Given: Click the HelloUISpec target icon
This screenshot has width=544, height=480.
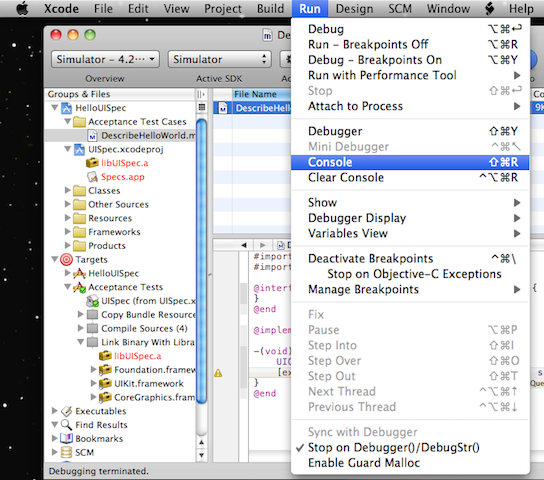Looking at the screenshot, I should pyautogui.click(x=79, y=273).
